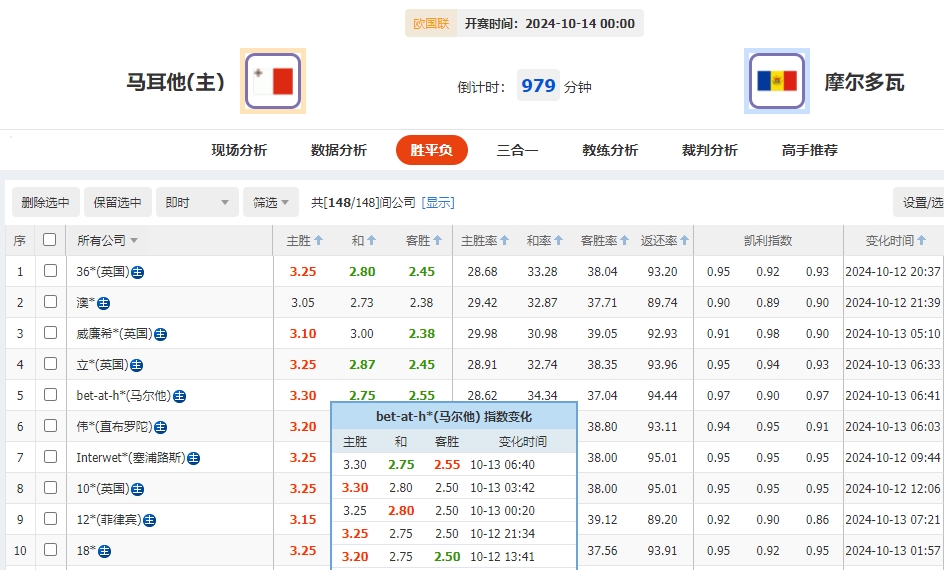The height and width of the screenshot is (570, 944).
Task: Toggle the select-all checkbox in table header
Action: point(50,240)
